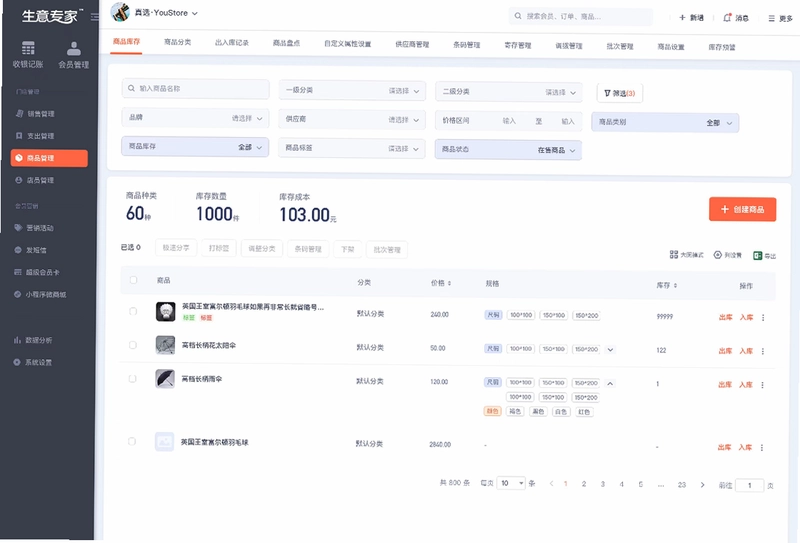Click the 下架 batch button

click(347, 249)
